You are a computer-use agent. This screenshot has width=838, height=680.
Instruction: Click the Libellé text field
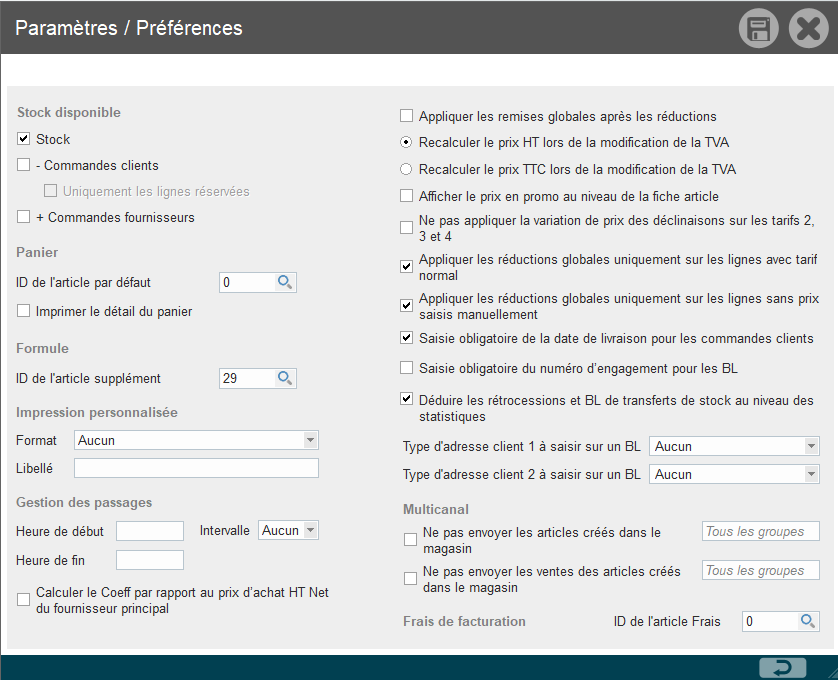196,468
